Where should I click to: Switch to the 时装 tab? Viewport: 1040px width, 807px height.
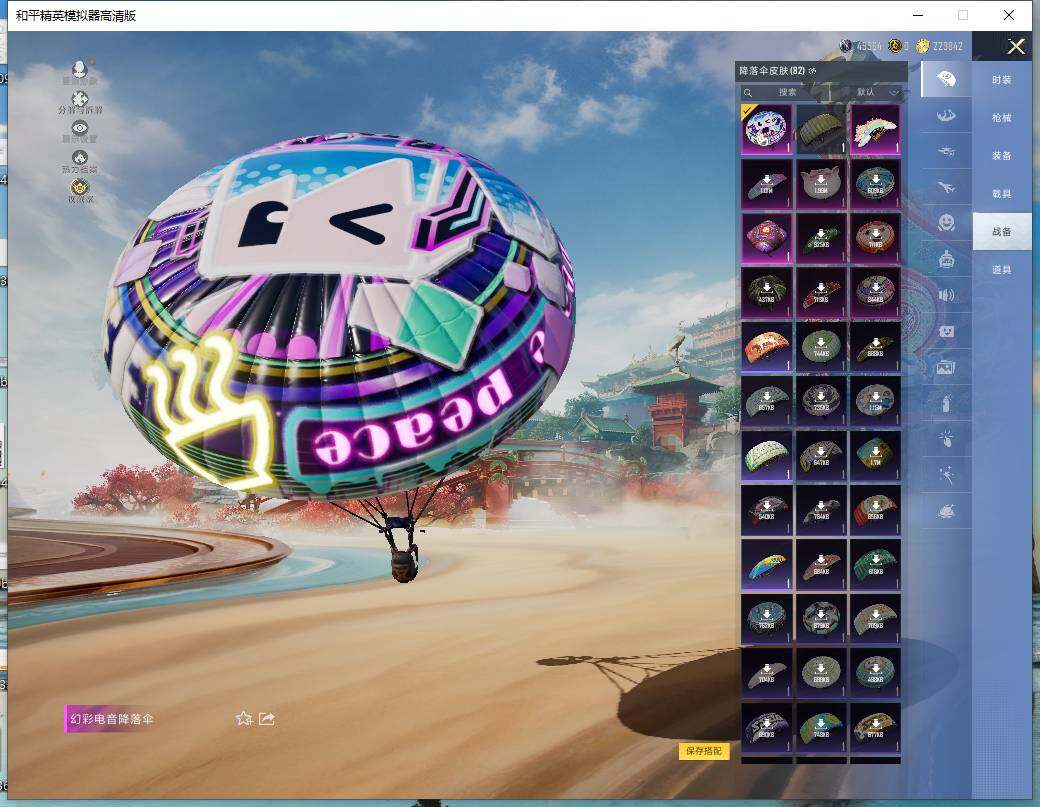1002,80
